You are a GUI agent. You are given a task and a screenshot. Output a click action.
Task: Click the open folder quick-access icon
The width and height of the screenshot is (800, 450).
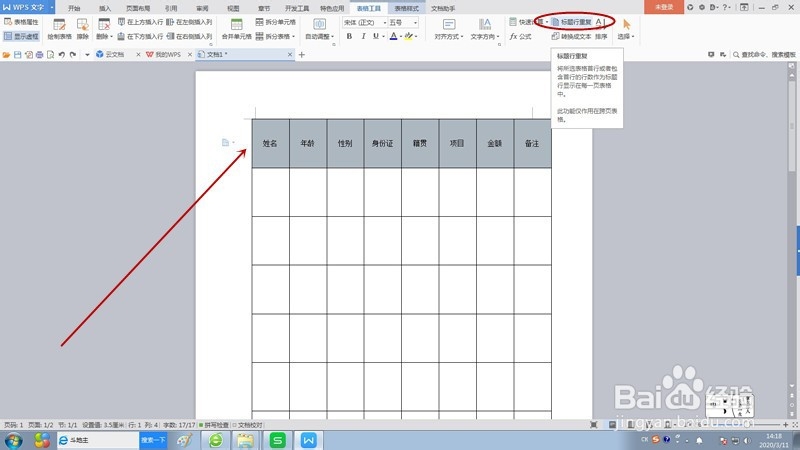(x=6, y=55)
